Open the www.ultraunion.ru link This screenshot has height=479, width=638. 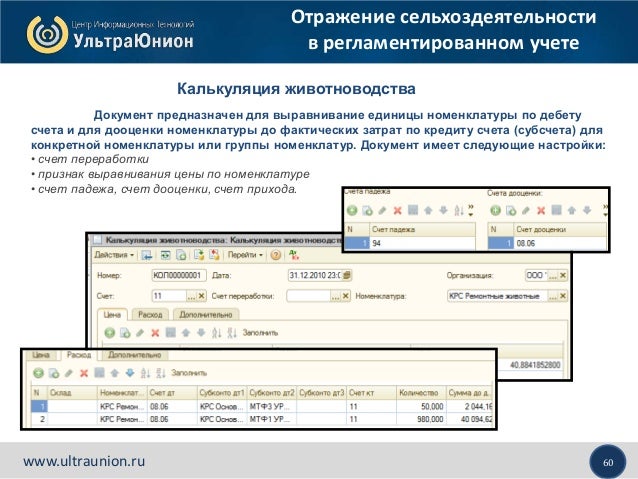coord(84,461)
